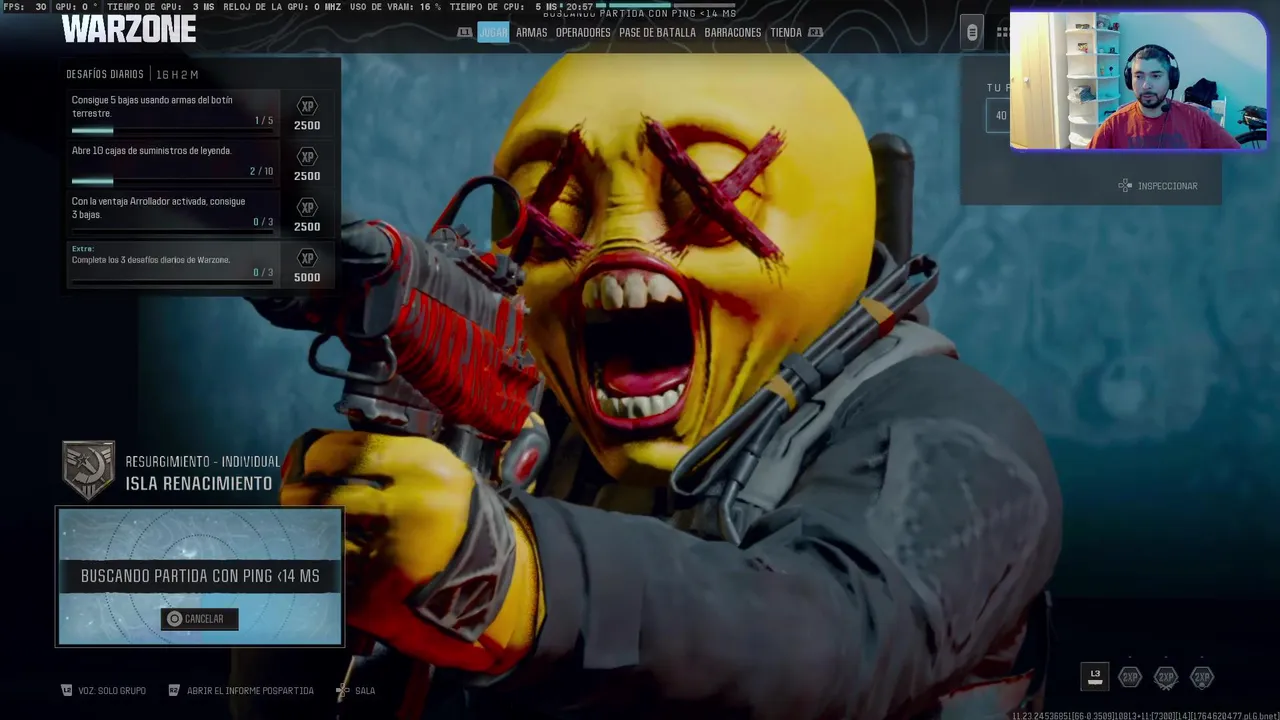Click the R1 next-tab icon

(x=815, y=32)
